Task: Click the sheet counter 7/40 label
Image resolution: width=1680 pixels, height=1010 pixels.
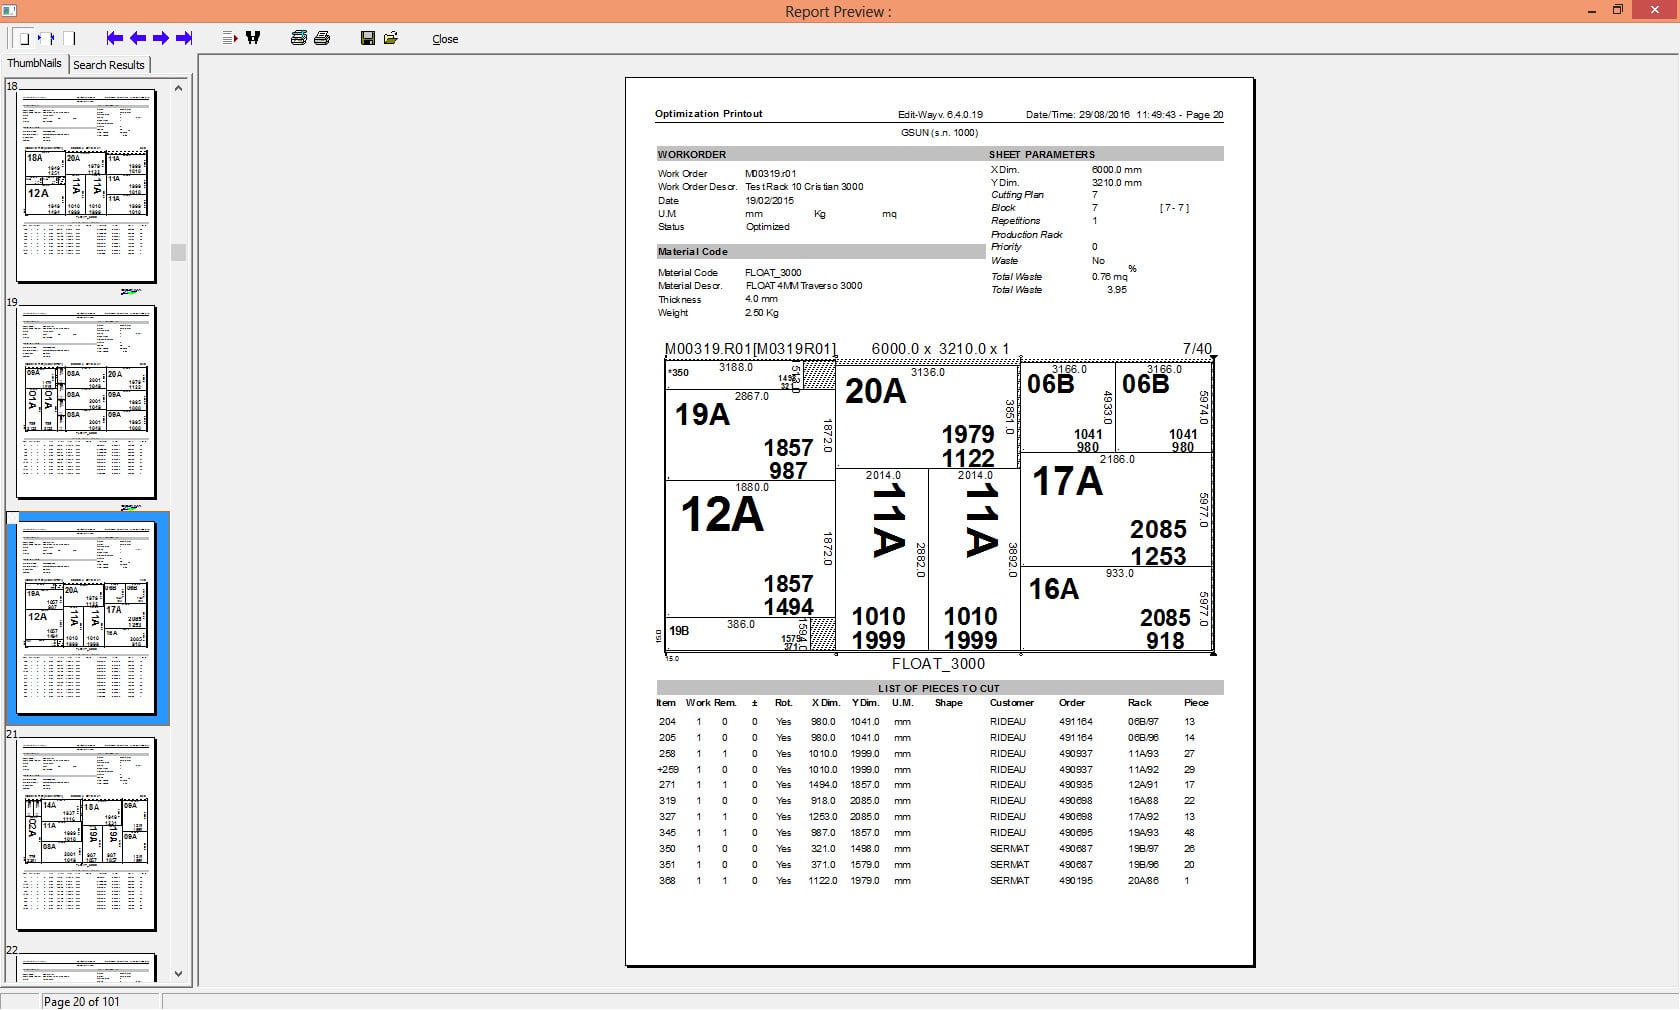Action: [1197, 349]
